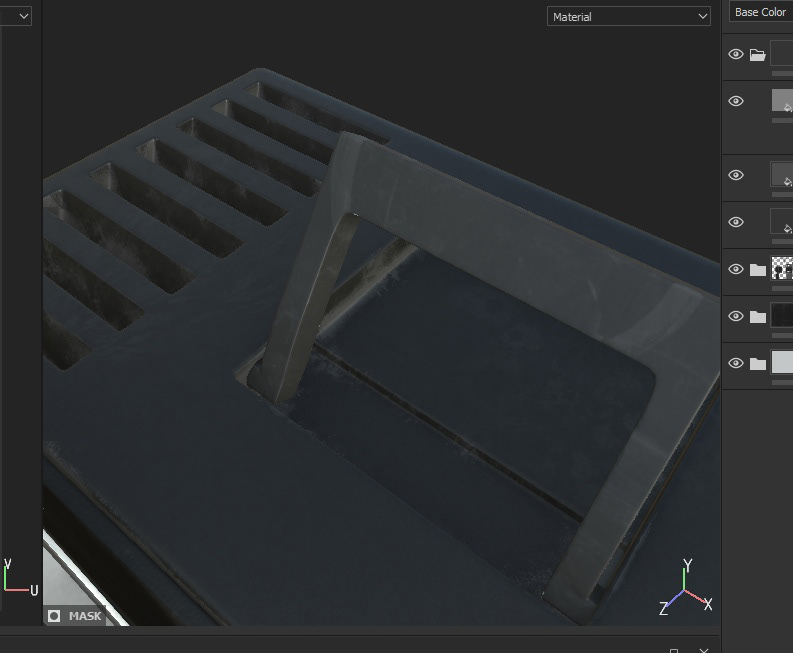
Task: Select the gray thumbnail of the topmost fill layer
Action: [782, 100]
